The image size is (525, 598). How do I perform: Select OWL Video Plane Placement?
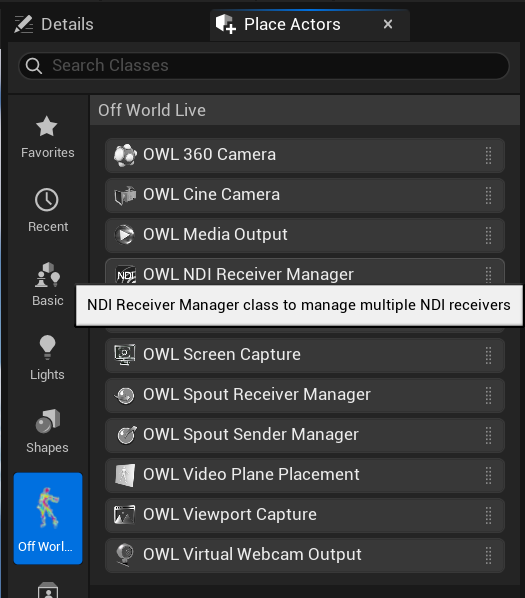(305, 475)
